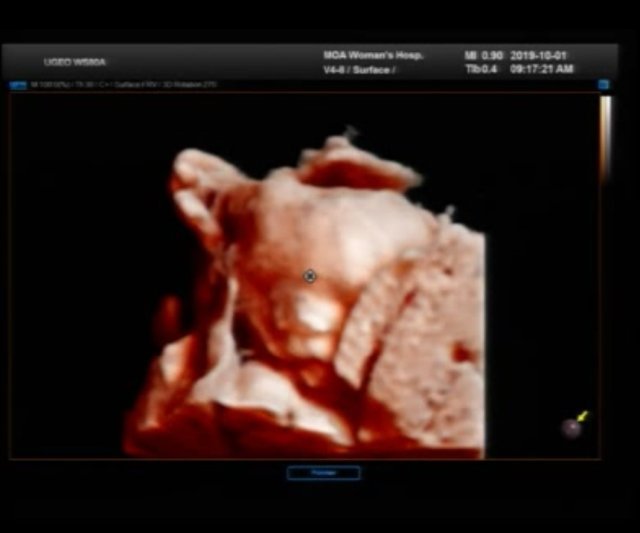The height and width of the screenshot is (533, 640).
Task: Click the blue Pointer button below the image
Action: click(x=323, y=473)
